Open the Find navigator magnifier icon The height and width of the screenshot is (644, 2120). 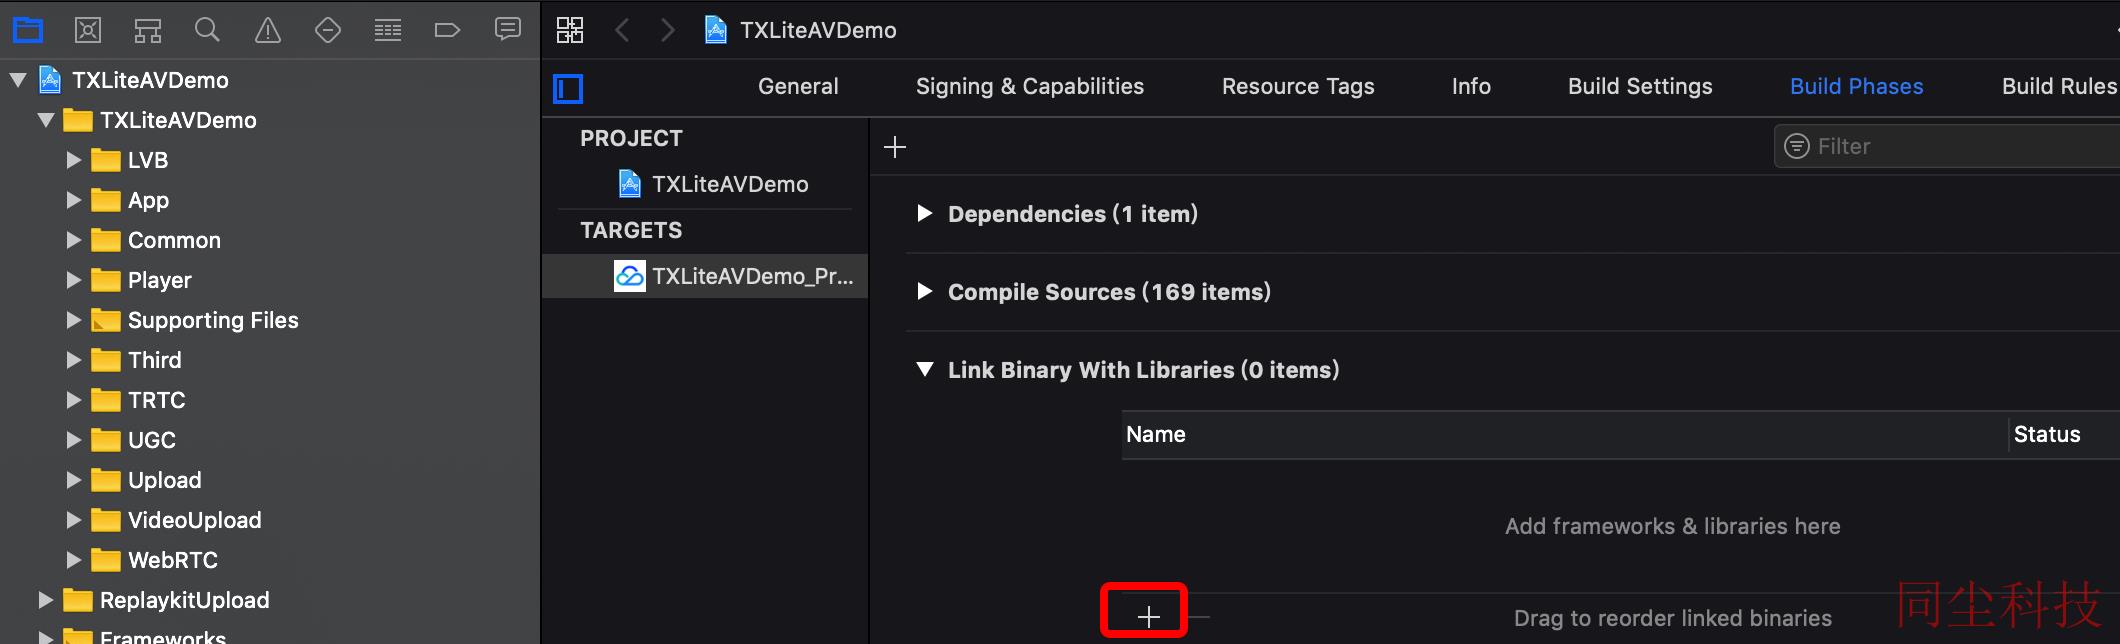click(207, 30)
